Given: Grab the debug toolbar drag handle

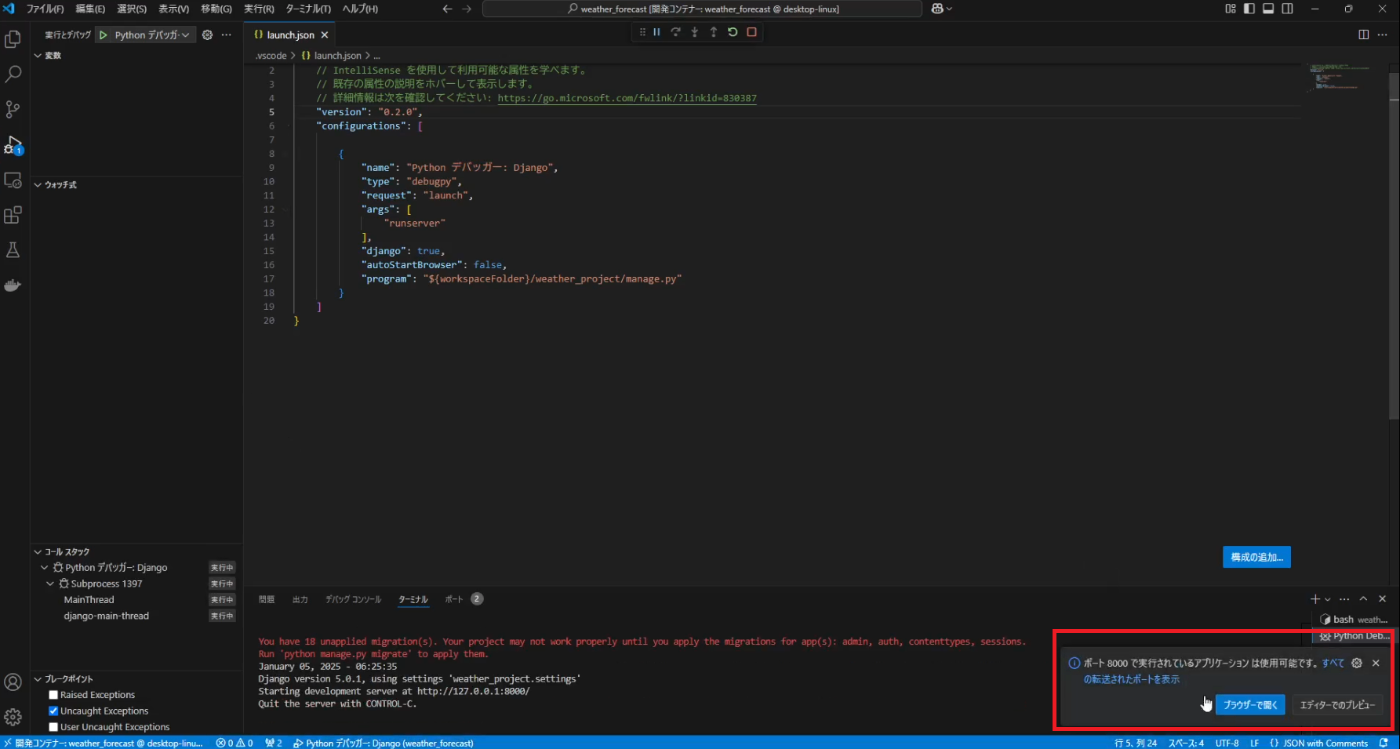Looking at the screenshot, I should [642, 32].
